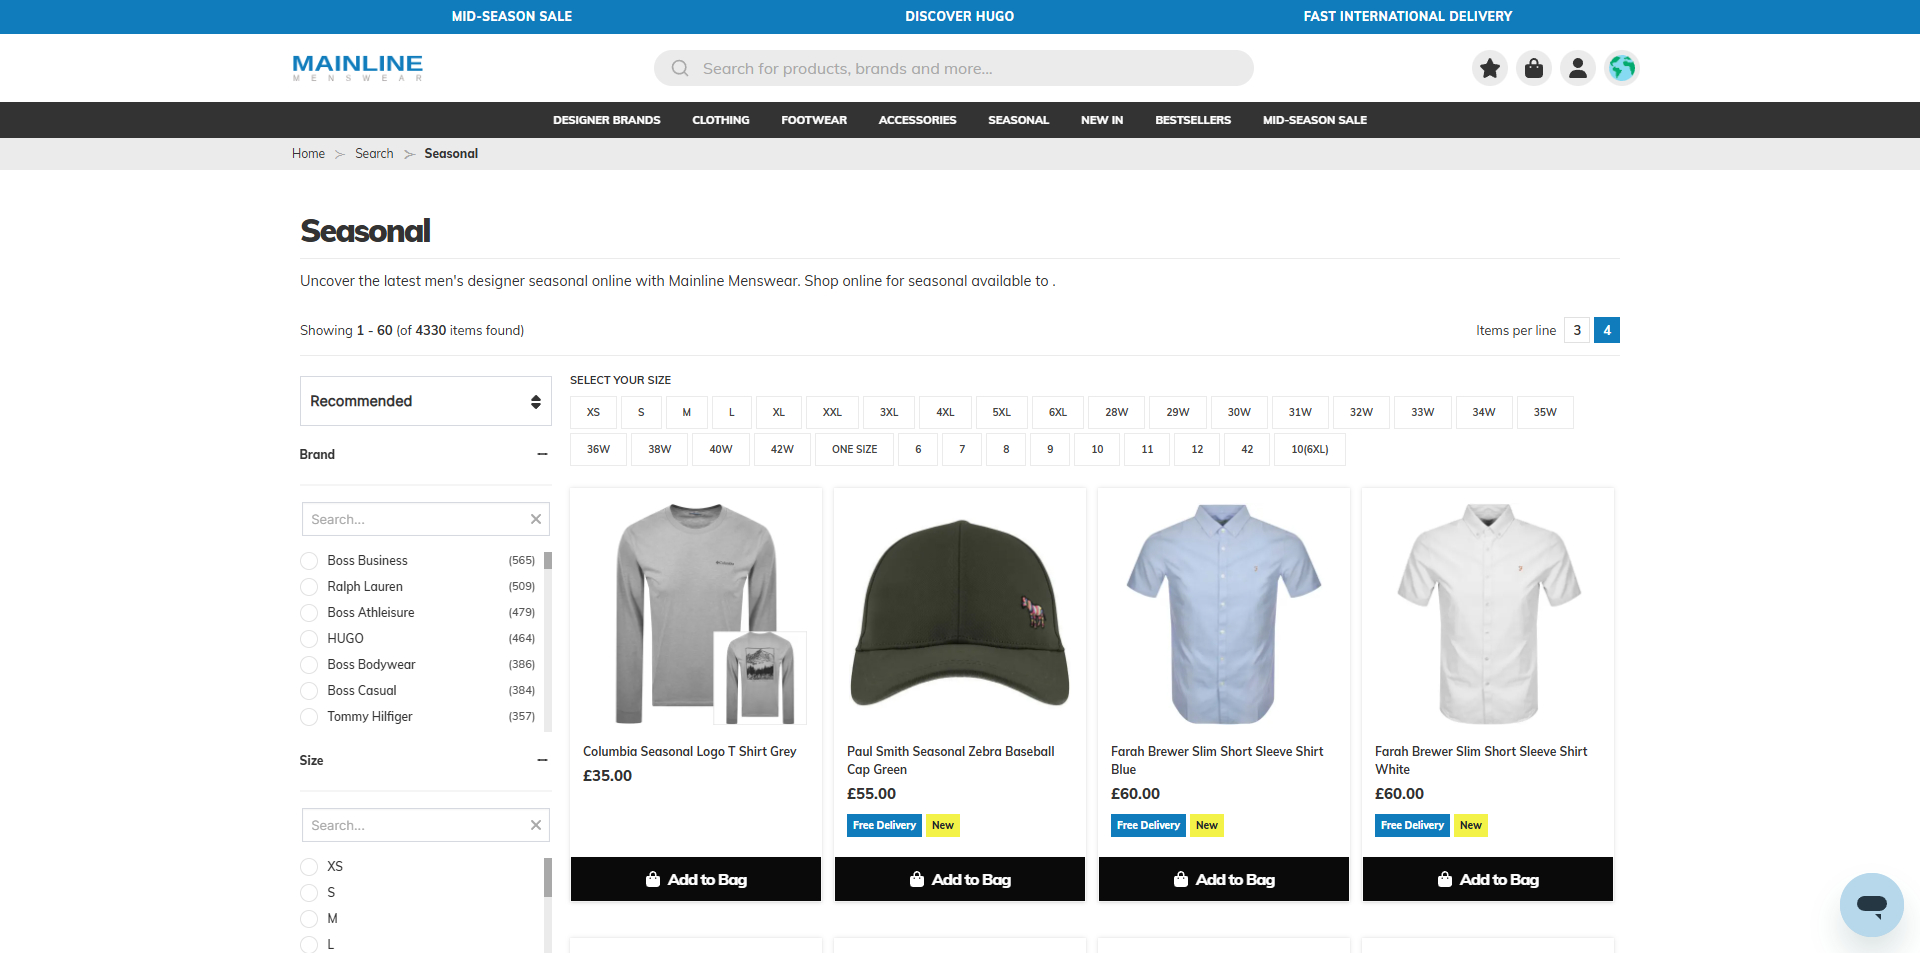Tick the Tommy Hilfiger brand filter
Image resolution: width=1920 pixels, height=953 pixels.
[309, 717]
